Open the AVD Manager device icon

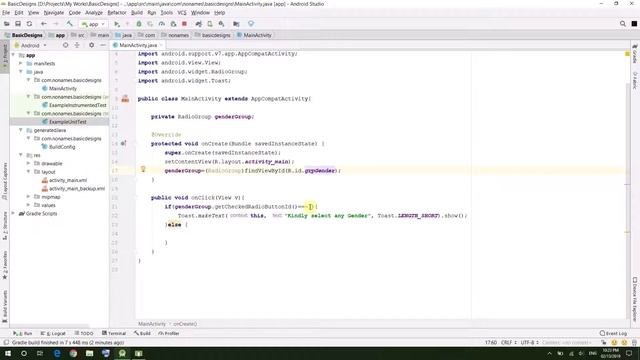[x=210, y=24]
